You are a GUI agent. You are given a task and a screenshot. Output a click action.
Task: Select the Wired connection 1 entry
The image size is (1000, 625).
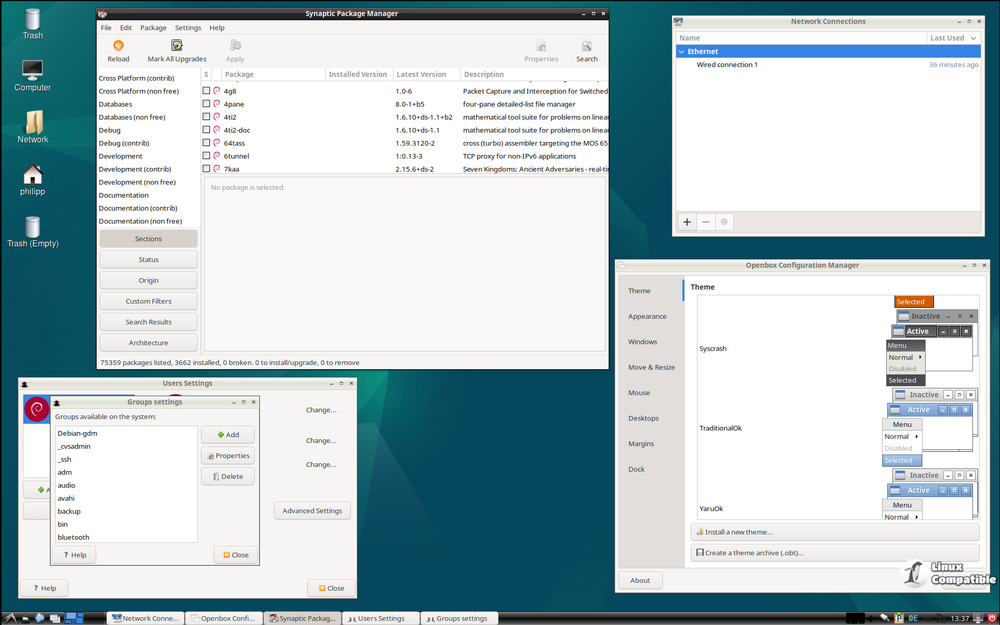727,65
